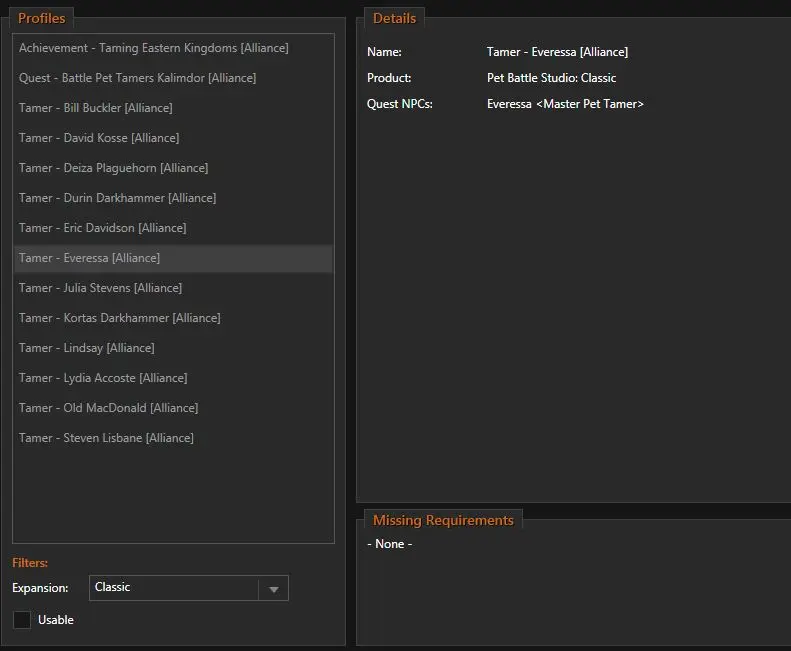Open the Expansion dropdown arrow
This screenshot has height=651, width=791.
pyautogui.click(x=273, y=589)
